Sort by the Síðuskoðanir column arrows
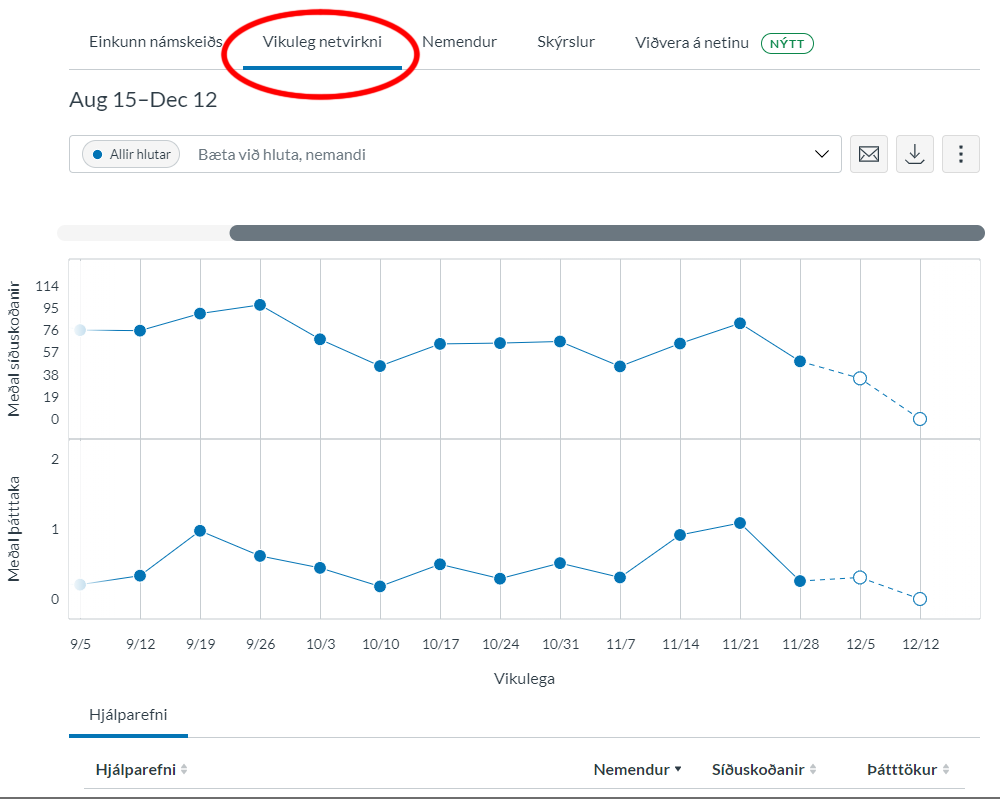The image size is (1000, 799). click(813, 770)
